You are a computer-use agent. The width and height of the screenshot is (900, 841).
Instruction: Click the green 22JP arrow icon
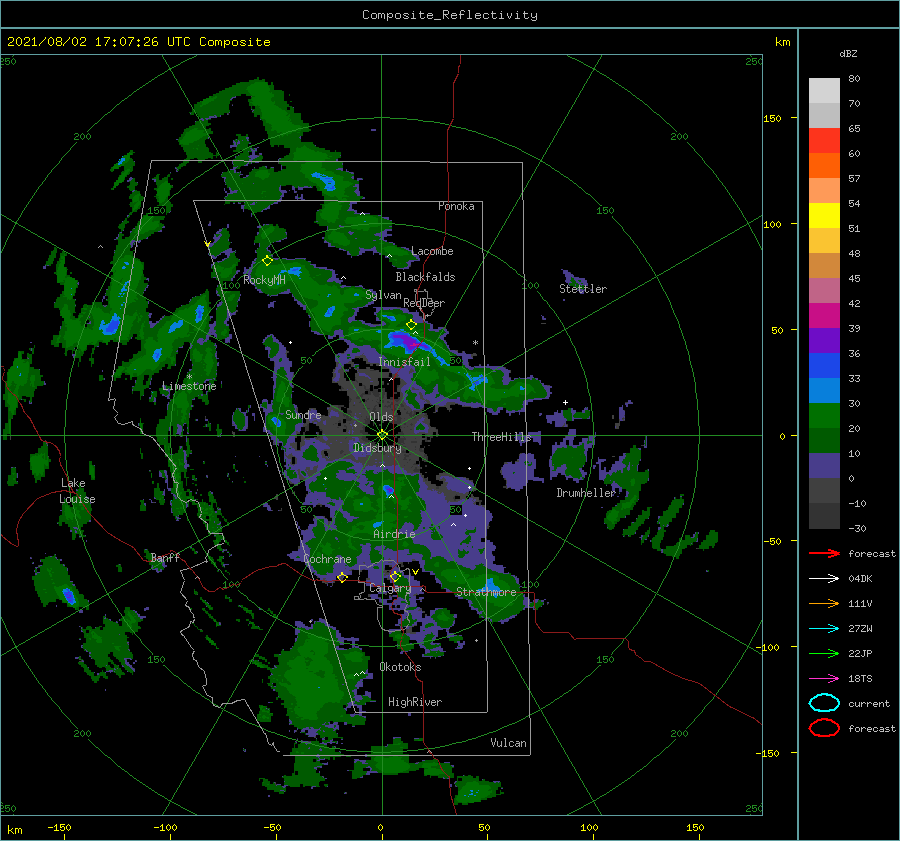click(x=824, y=653)
